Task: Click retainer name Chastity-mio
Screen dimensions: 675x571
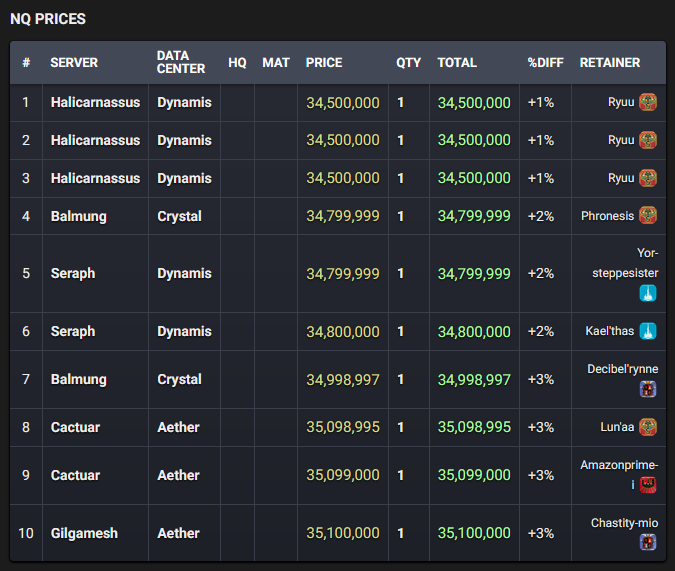Action: pyautogui.click(x=624, y=523)
